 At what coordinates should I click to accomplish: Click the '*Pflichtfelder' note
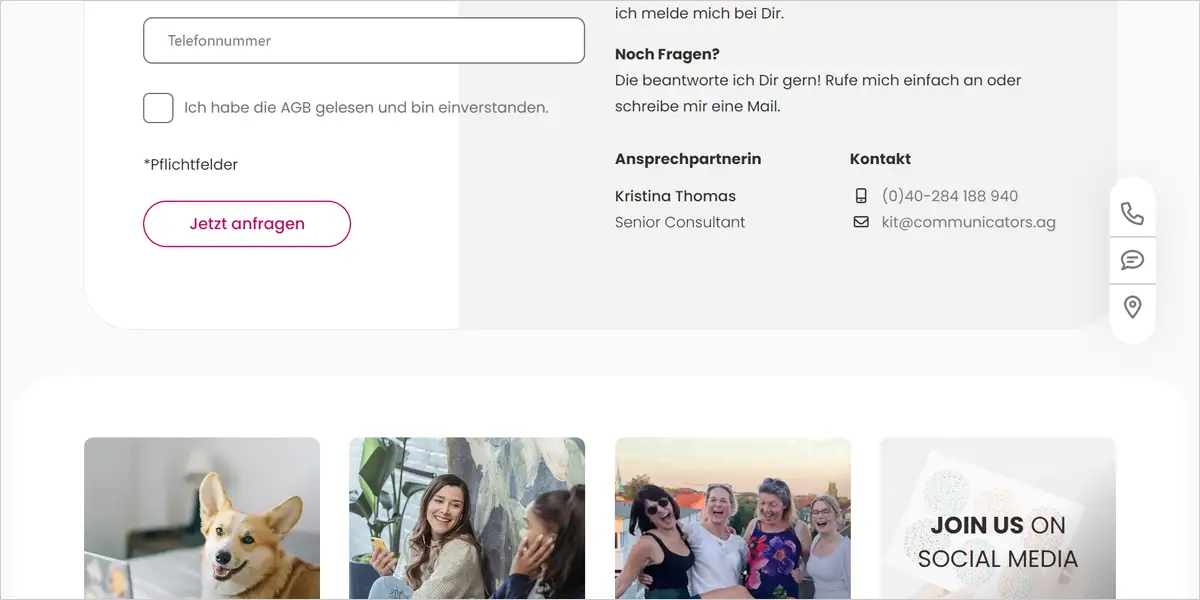tap(191, 165)
